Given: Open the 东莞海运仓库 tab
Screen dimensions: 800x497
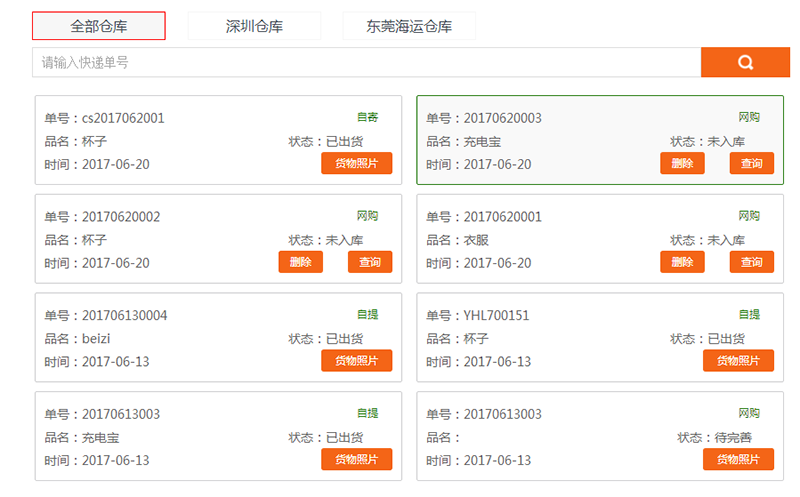Looking at the screenshot, I should (409, 26).
